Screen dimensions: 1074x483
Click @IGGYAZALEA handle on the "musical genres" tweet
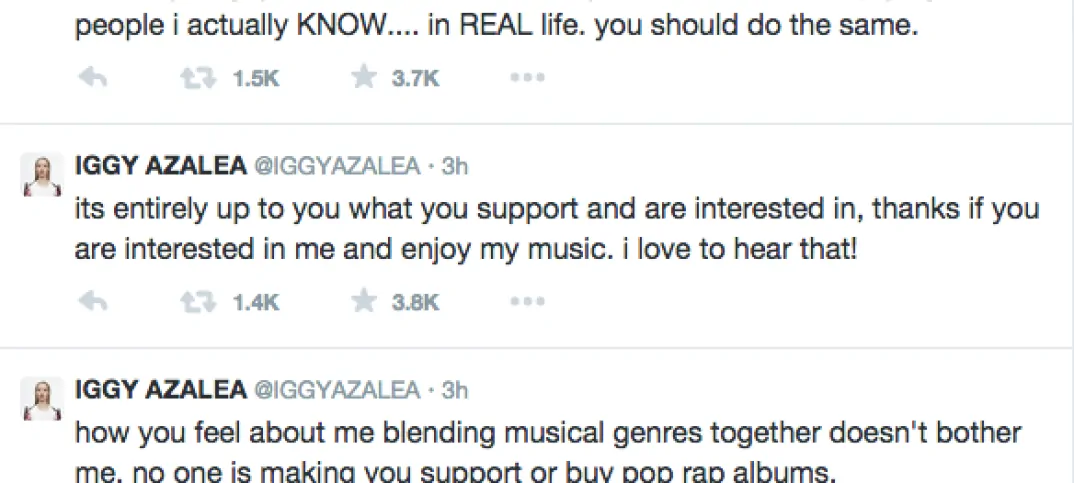[337, 389]
